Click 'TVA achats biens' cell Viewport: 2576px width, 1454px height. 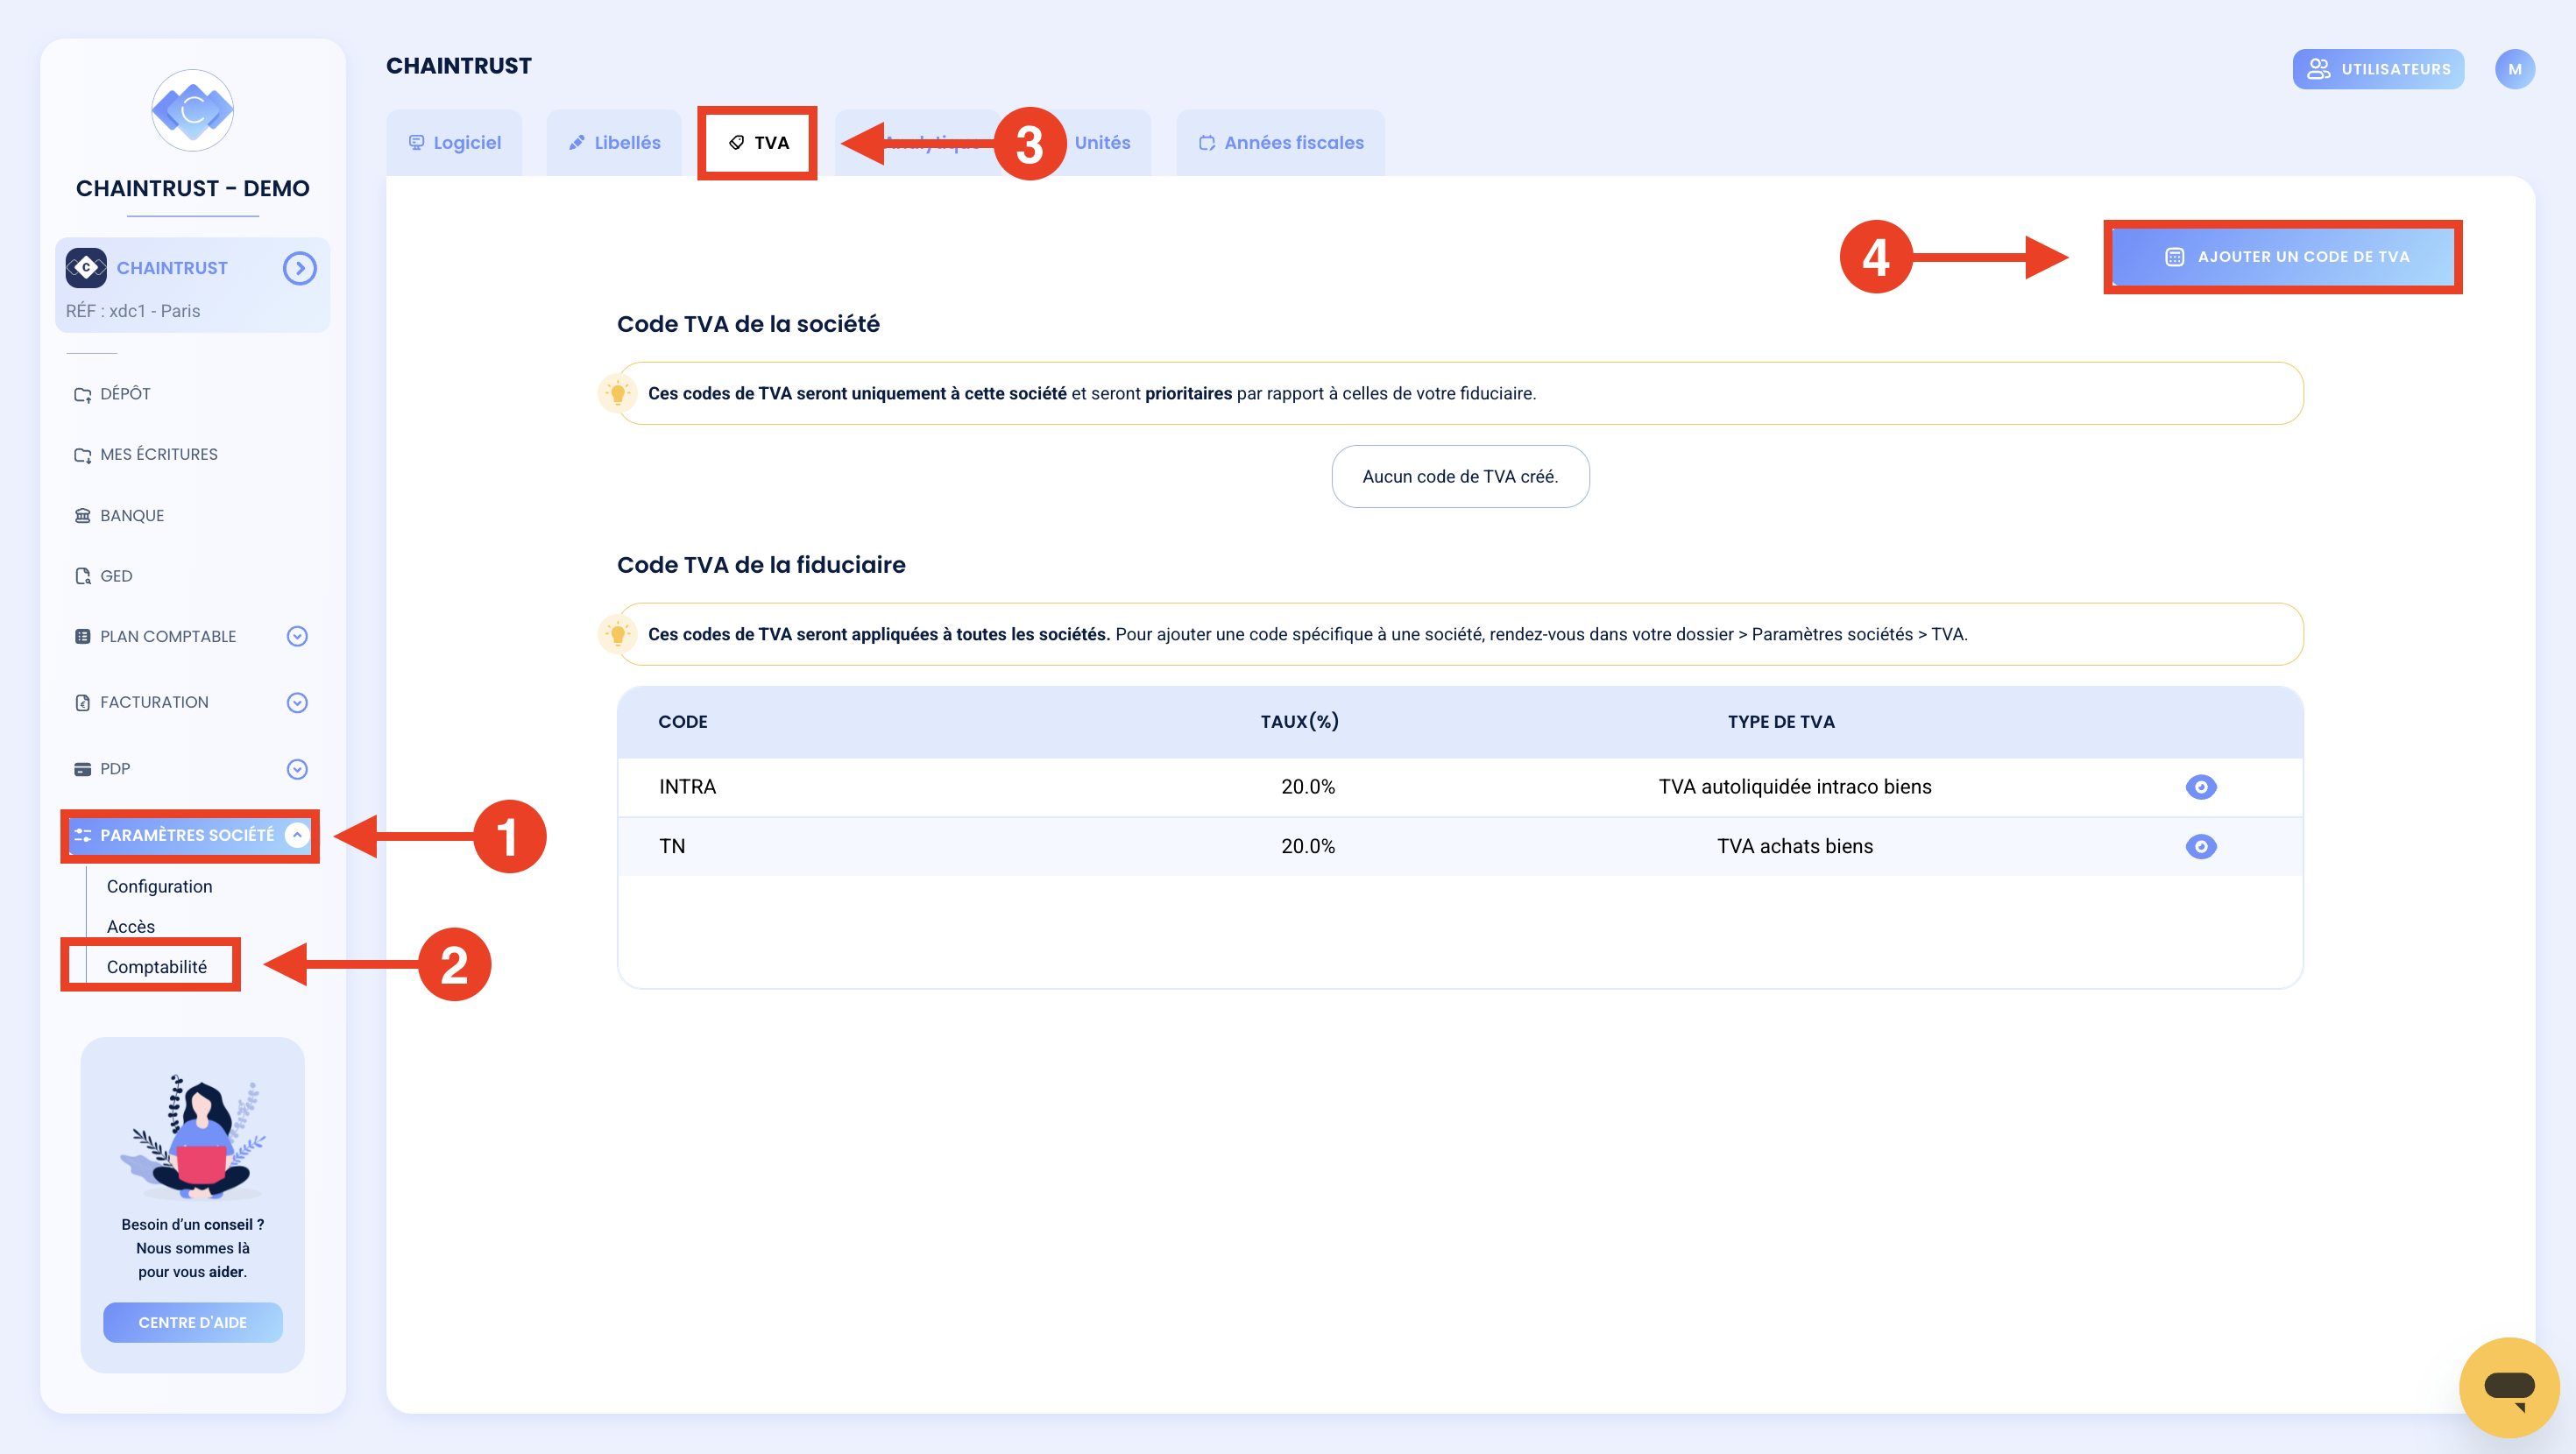click(1795, 846)
